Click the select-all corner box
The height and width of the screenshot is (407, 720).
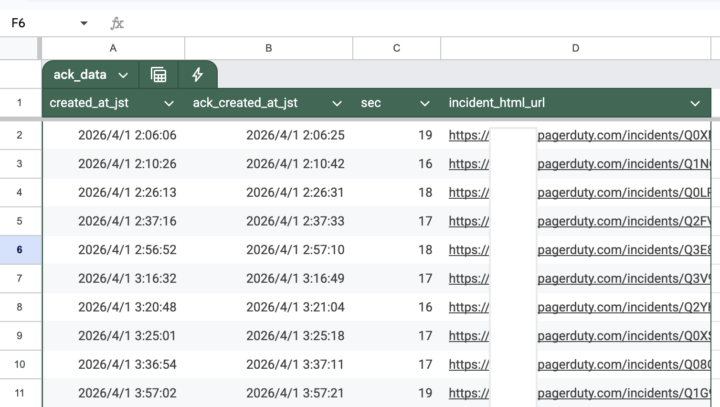tap(20, 48)
